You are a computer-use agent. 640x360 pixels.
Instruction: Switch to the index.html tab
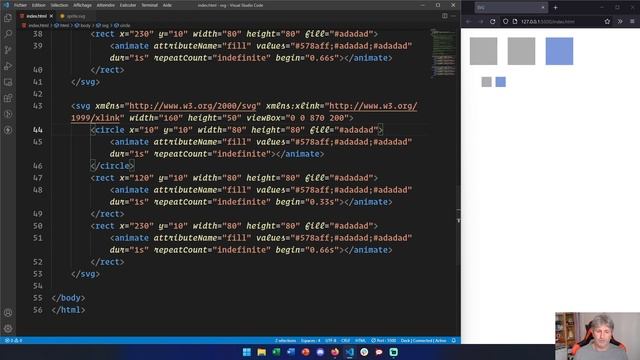point(36,16)
